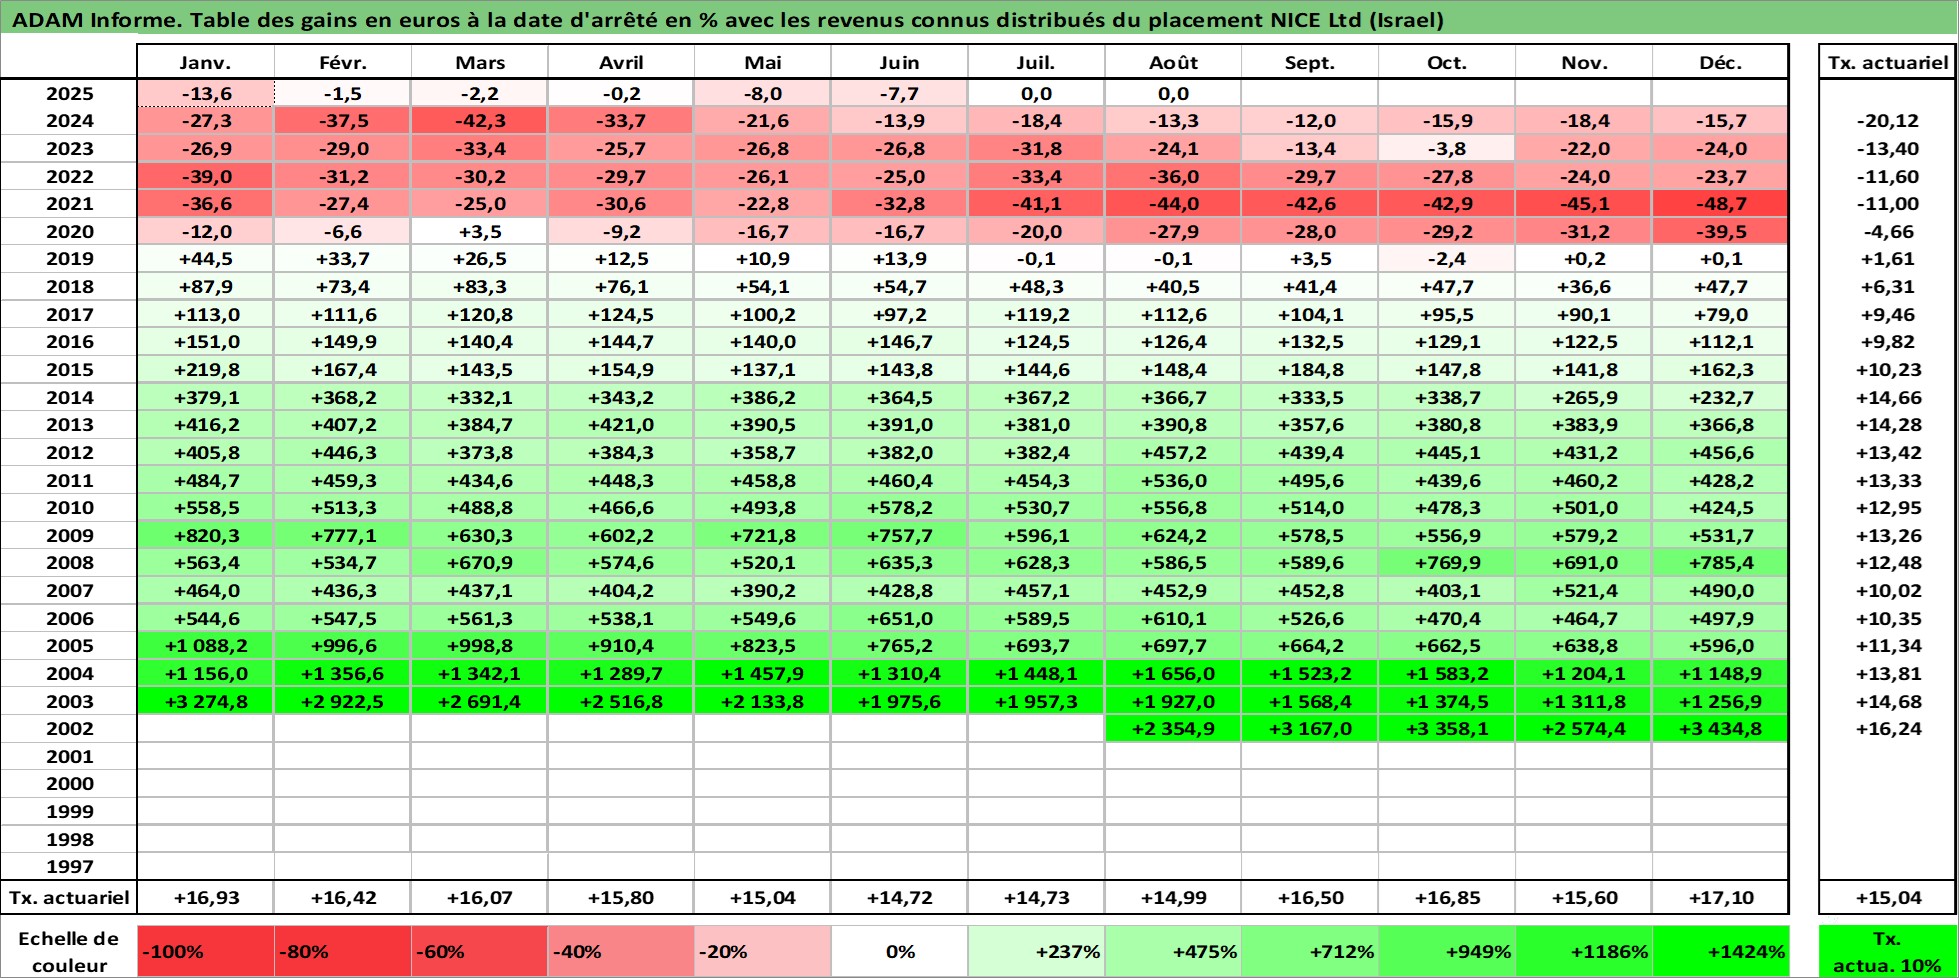1959x978 pixels.
Task: Click the -20,12 actuarial rate for 2024
Action: click(1887, 120)
